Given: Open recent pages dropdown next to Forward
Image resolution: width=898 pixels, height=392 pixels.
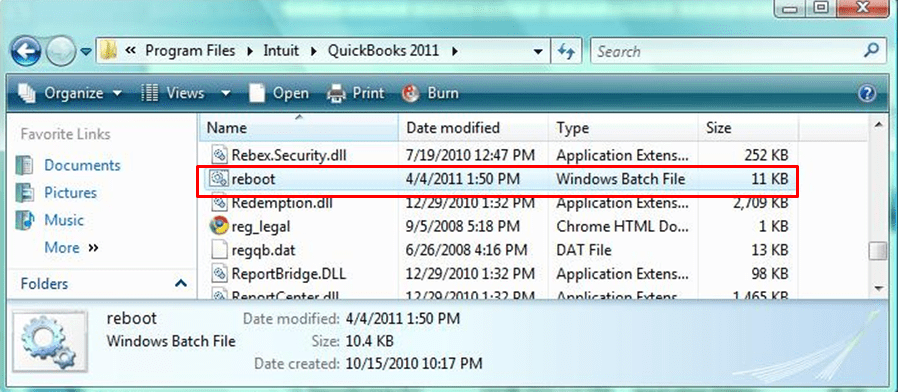Looking at the screenshot, I should click(x=86, y=52).
